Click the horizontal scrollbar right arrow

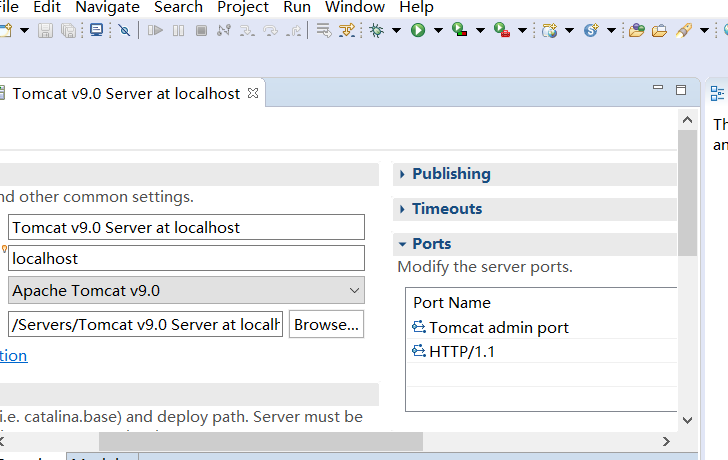(666, 441)
